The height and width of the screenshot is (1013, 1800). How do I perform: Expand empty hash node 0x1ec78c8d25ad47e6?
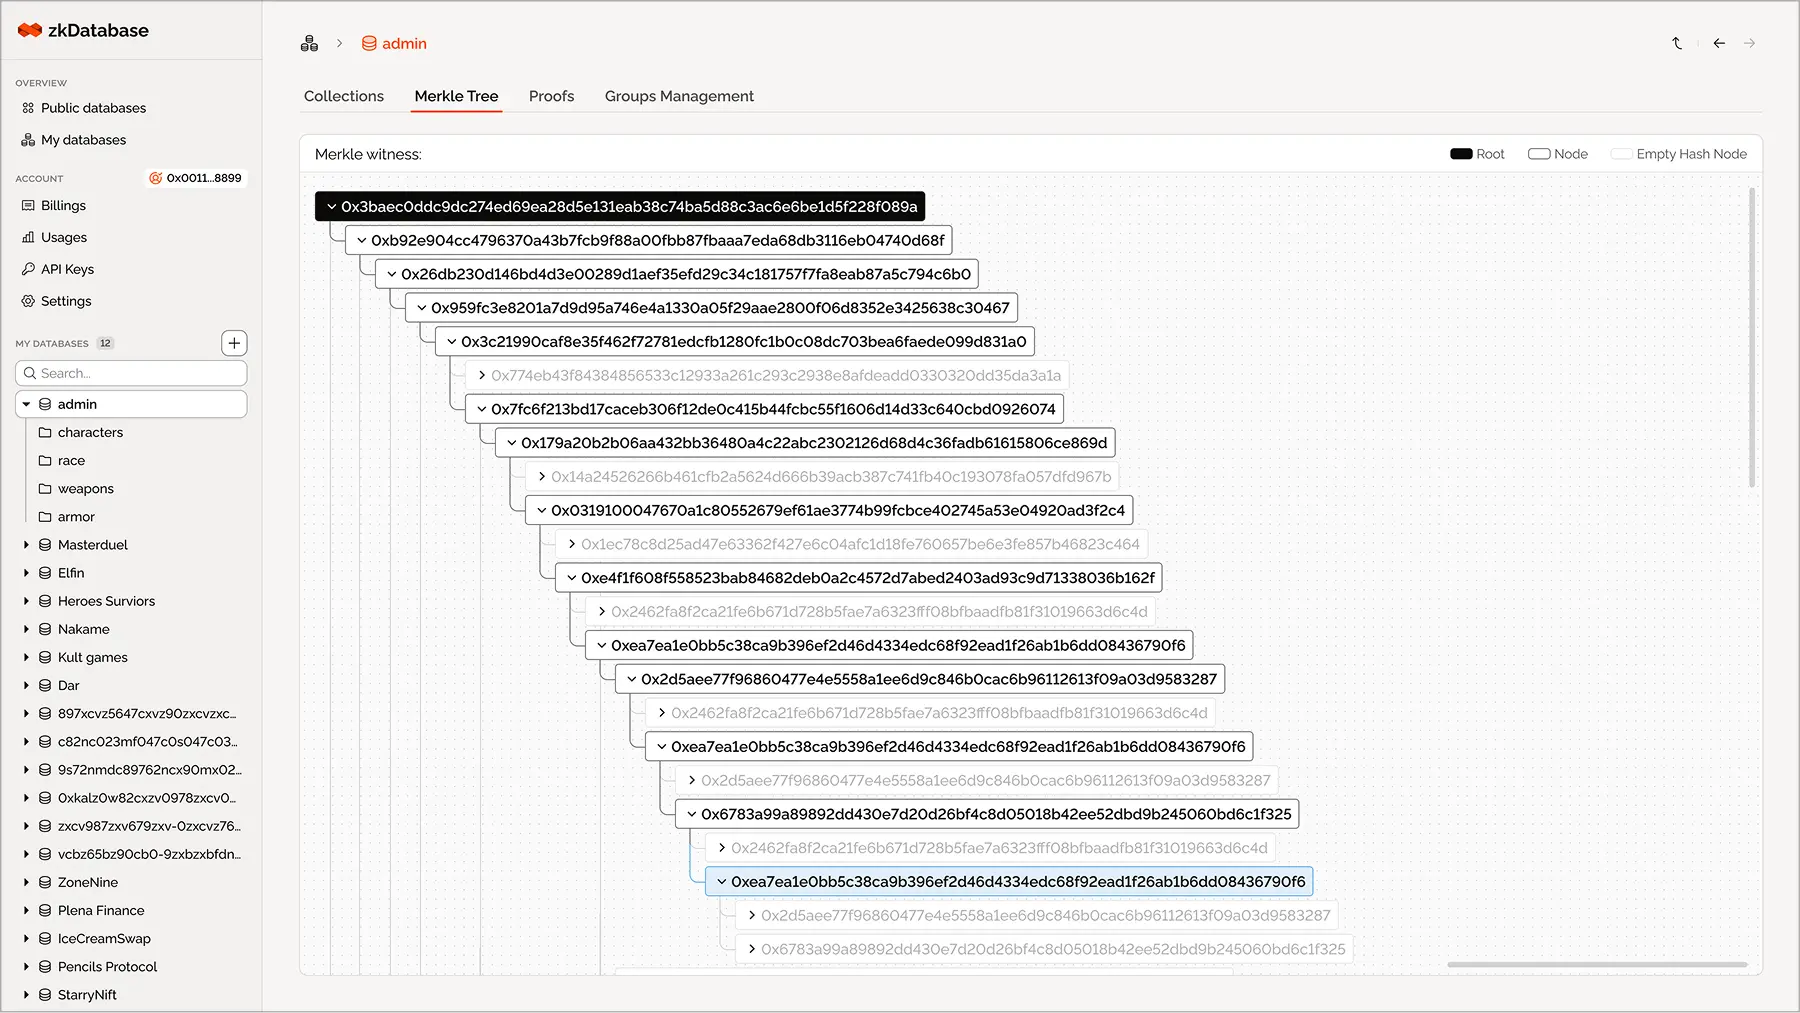pos(572,544)
